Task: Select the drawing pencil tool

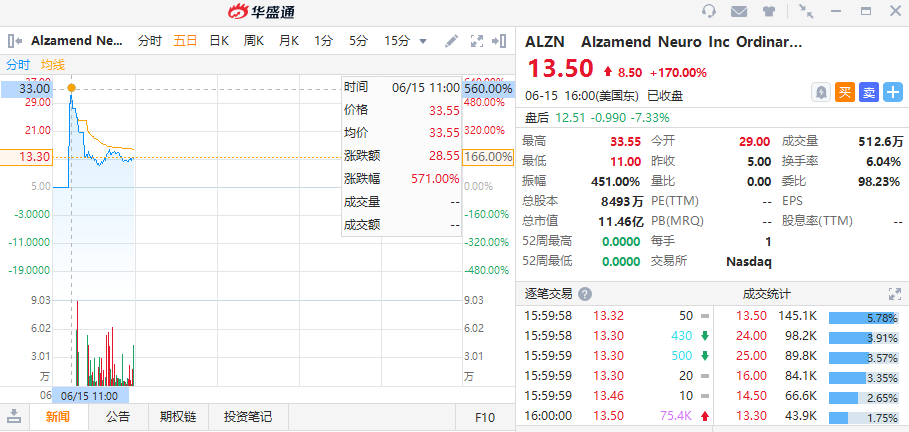Action: 451,41
